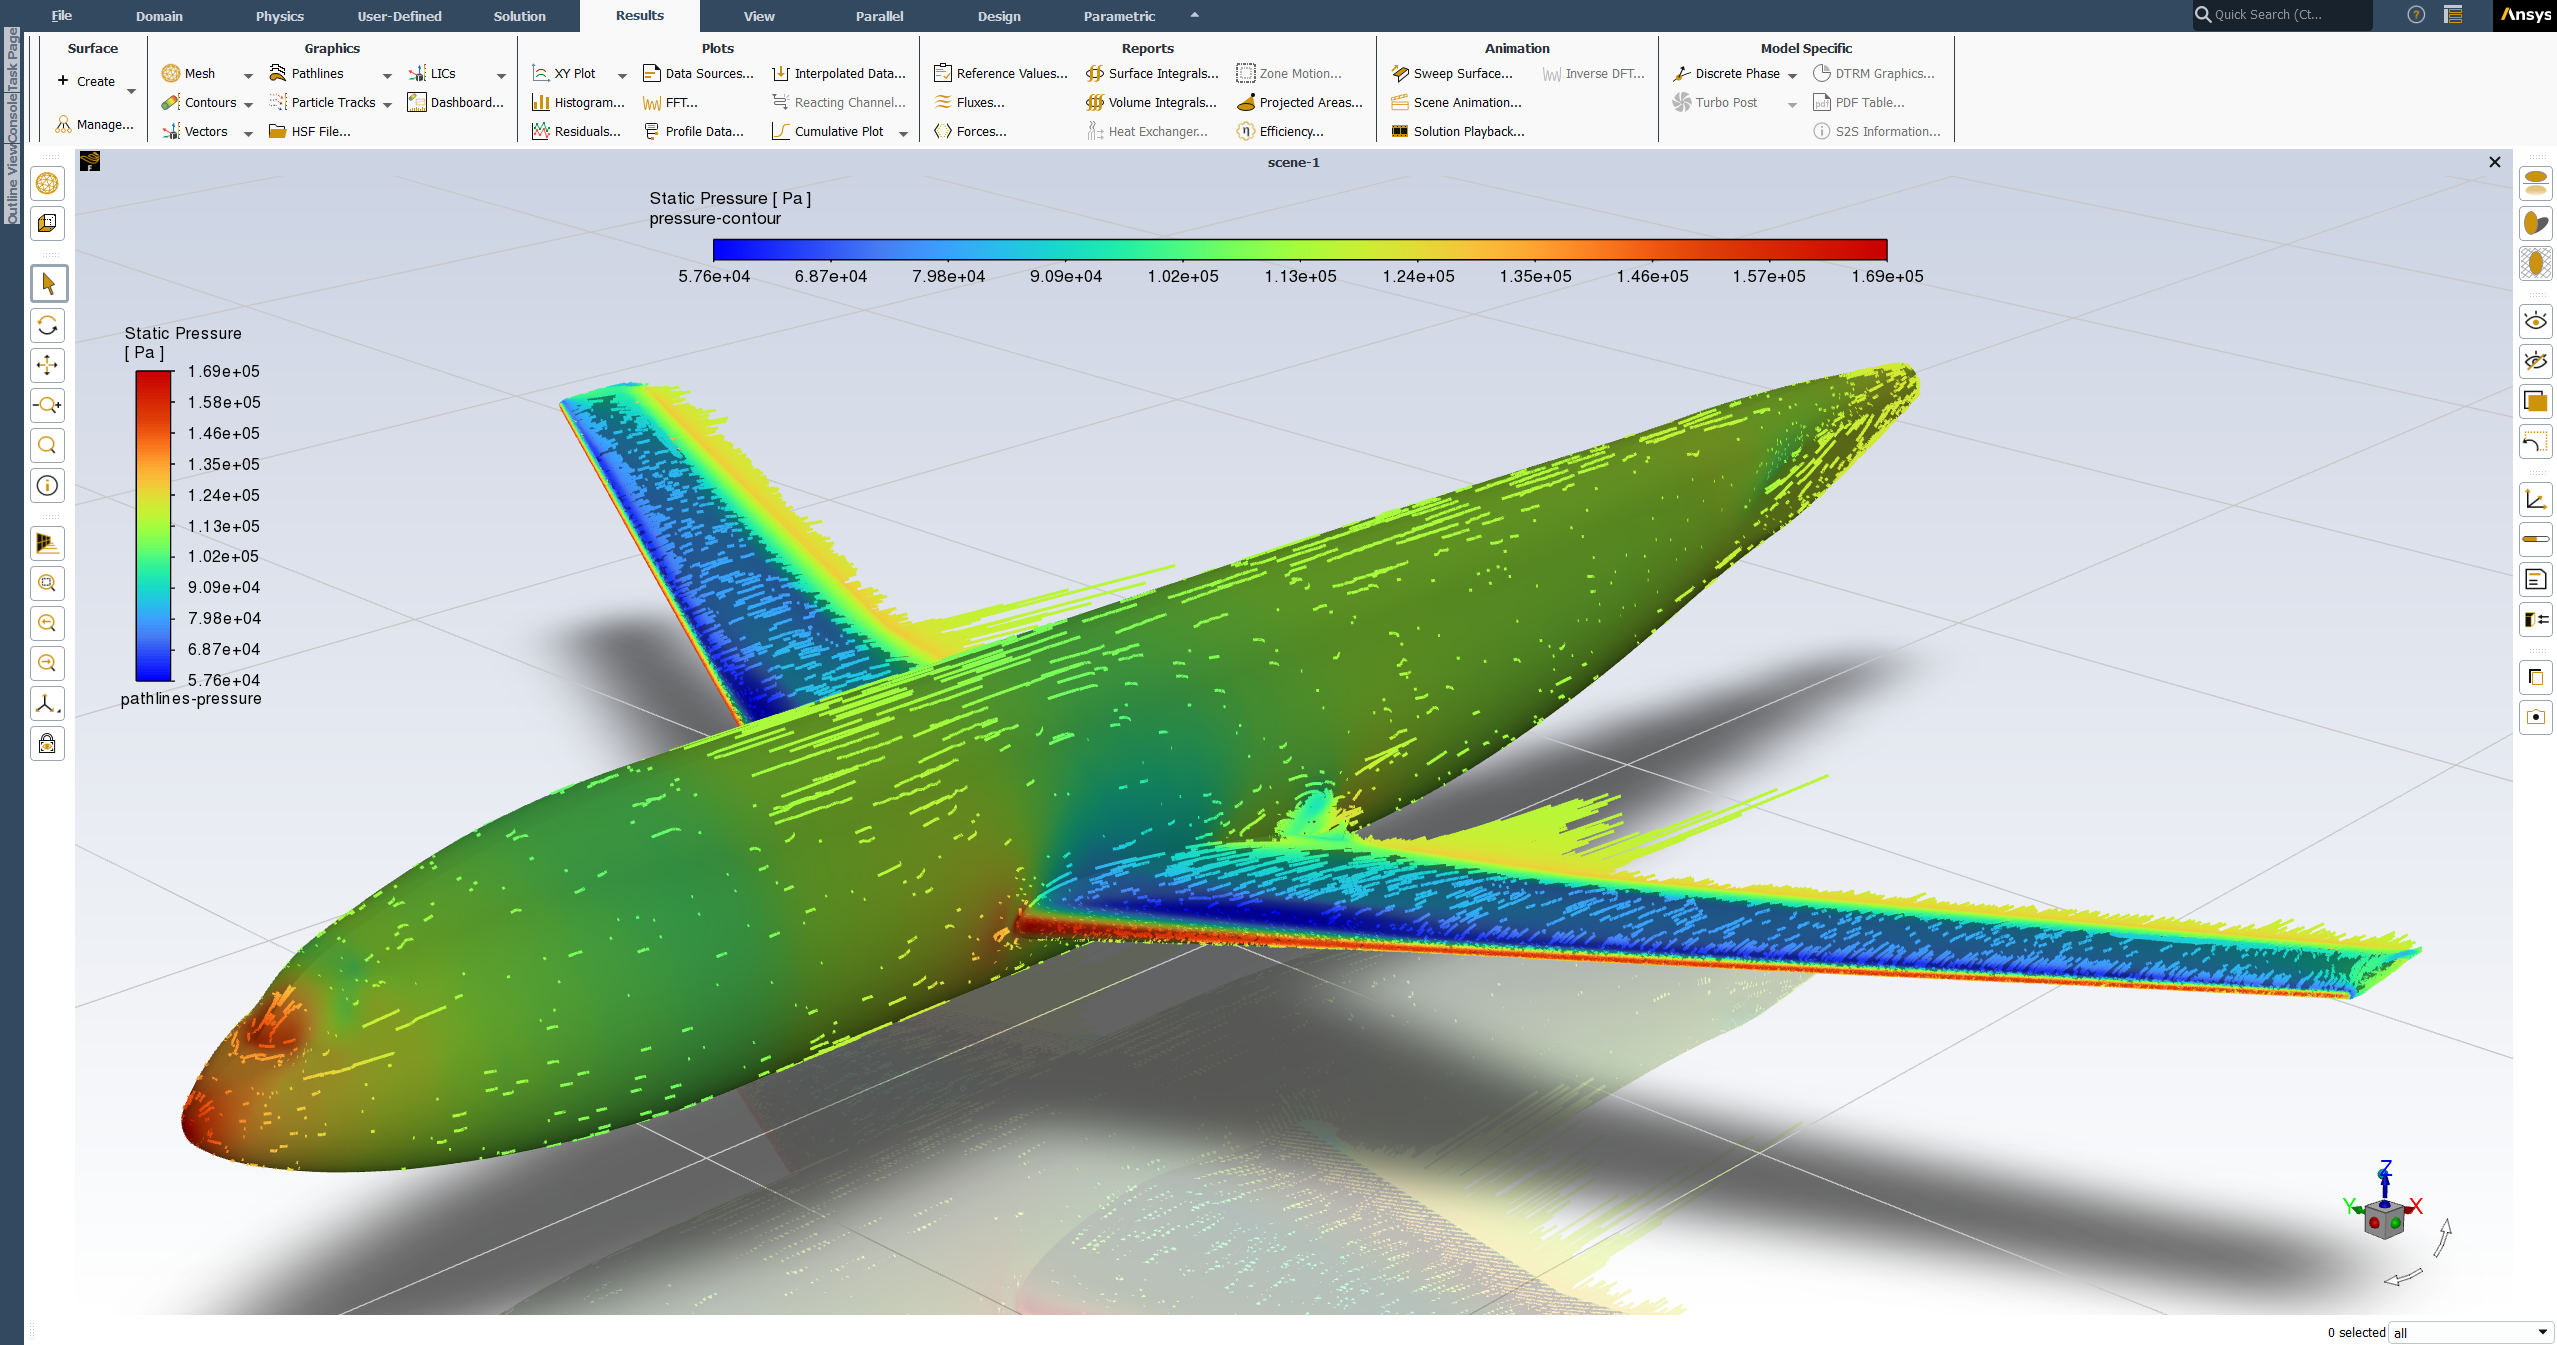Open the LICs dropdown arrow
The height and width of the screenshot is (1345, 2557).
pyautogui.click(x=501, y=75)
